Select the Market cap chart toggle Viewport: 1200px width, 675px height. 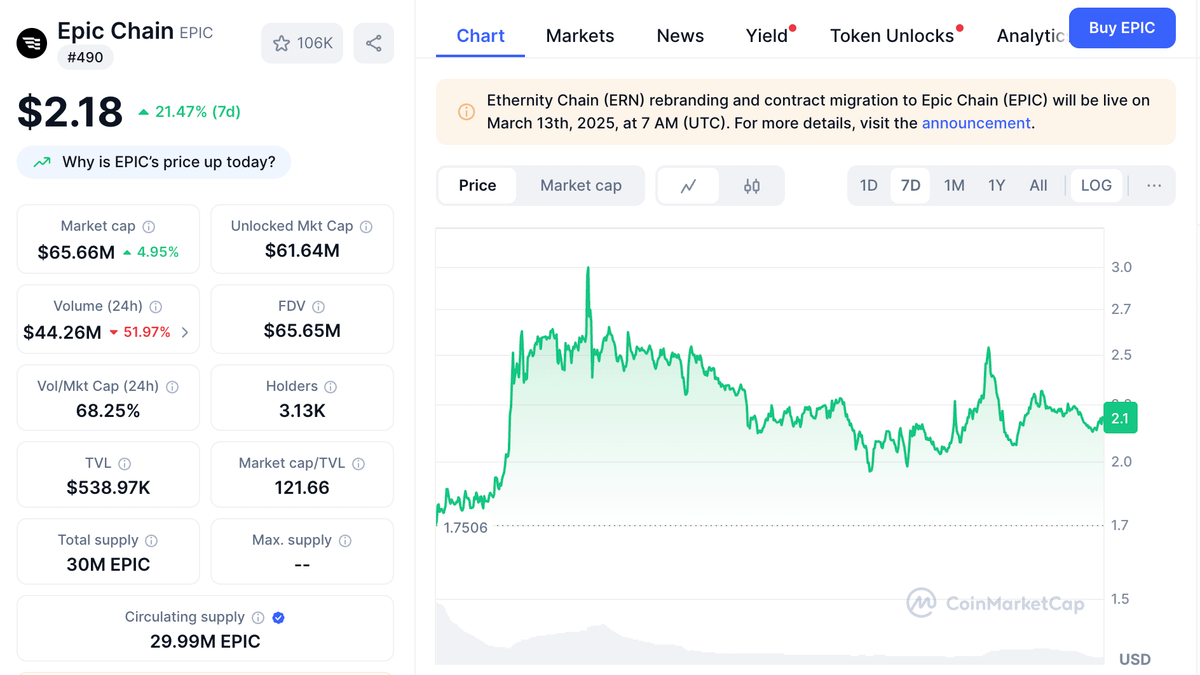(x=581, y=186)
